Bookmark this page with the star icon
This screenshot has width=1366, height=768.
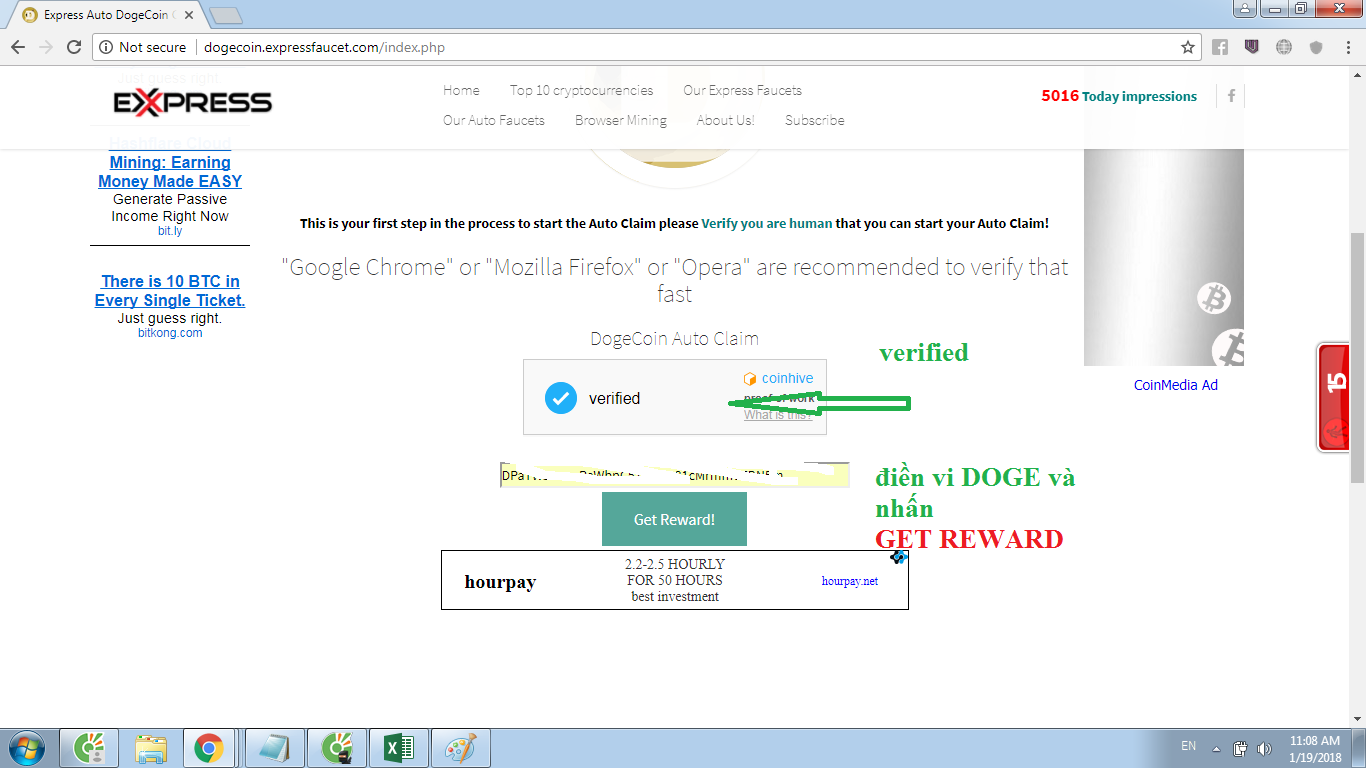1188,47
